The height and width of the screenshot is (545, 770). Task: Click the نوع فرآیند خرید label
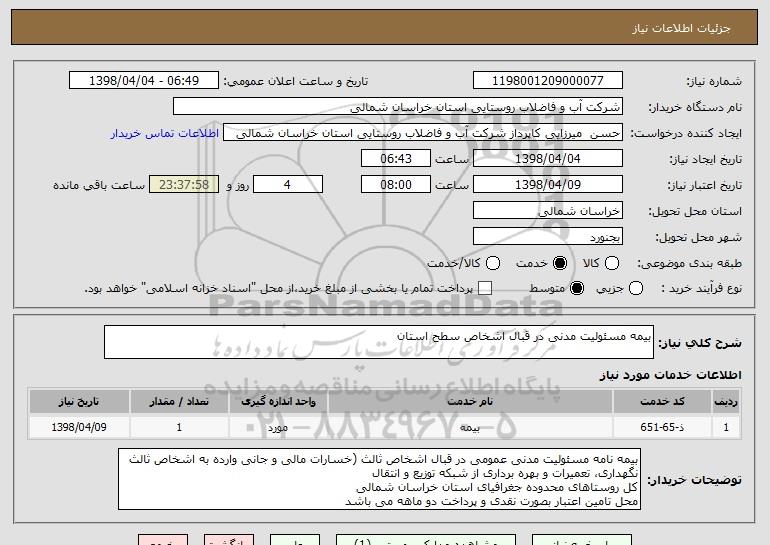pos(702,289)
